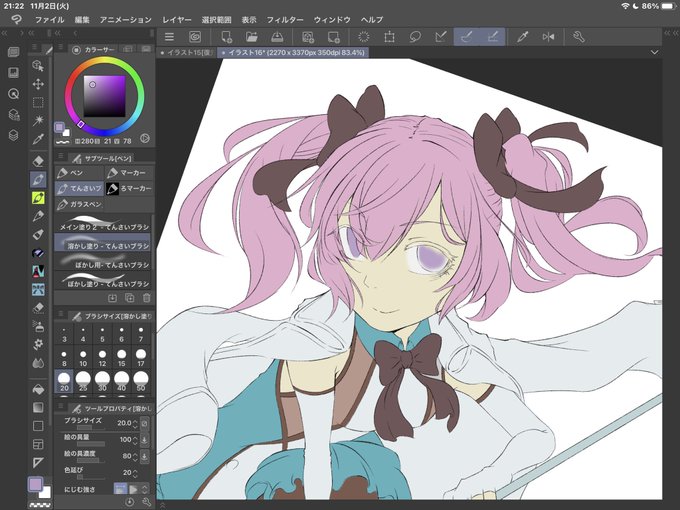Switch to the イラスト15 canvas tab
Image resolution: width=680 pixels, height=510 pixels.
[187, 52]
